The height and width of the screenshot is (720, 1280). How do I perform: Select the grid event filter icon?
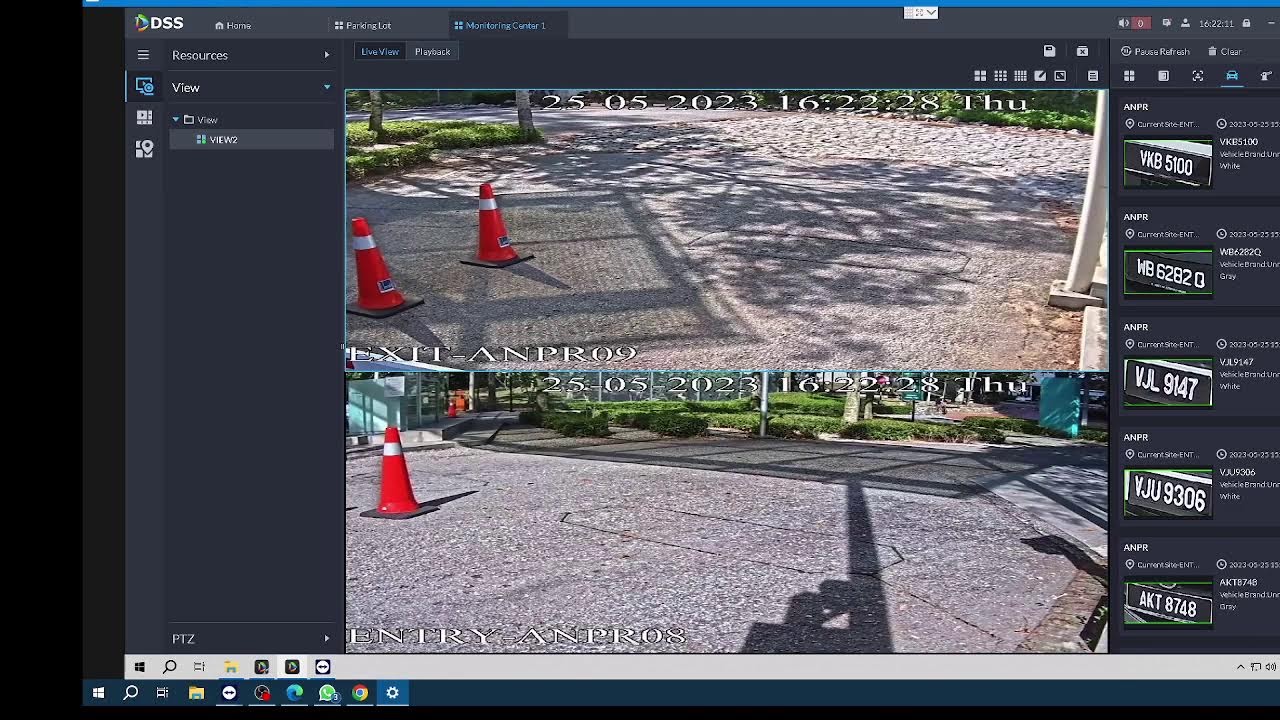pyautogui.click(x=1129, y=76)
